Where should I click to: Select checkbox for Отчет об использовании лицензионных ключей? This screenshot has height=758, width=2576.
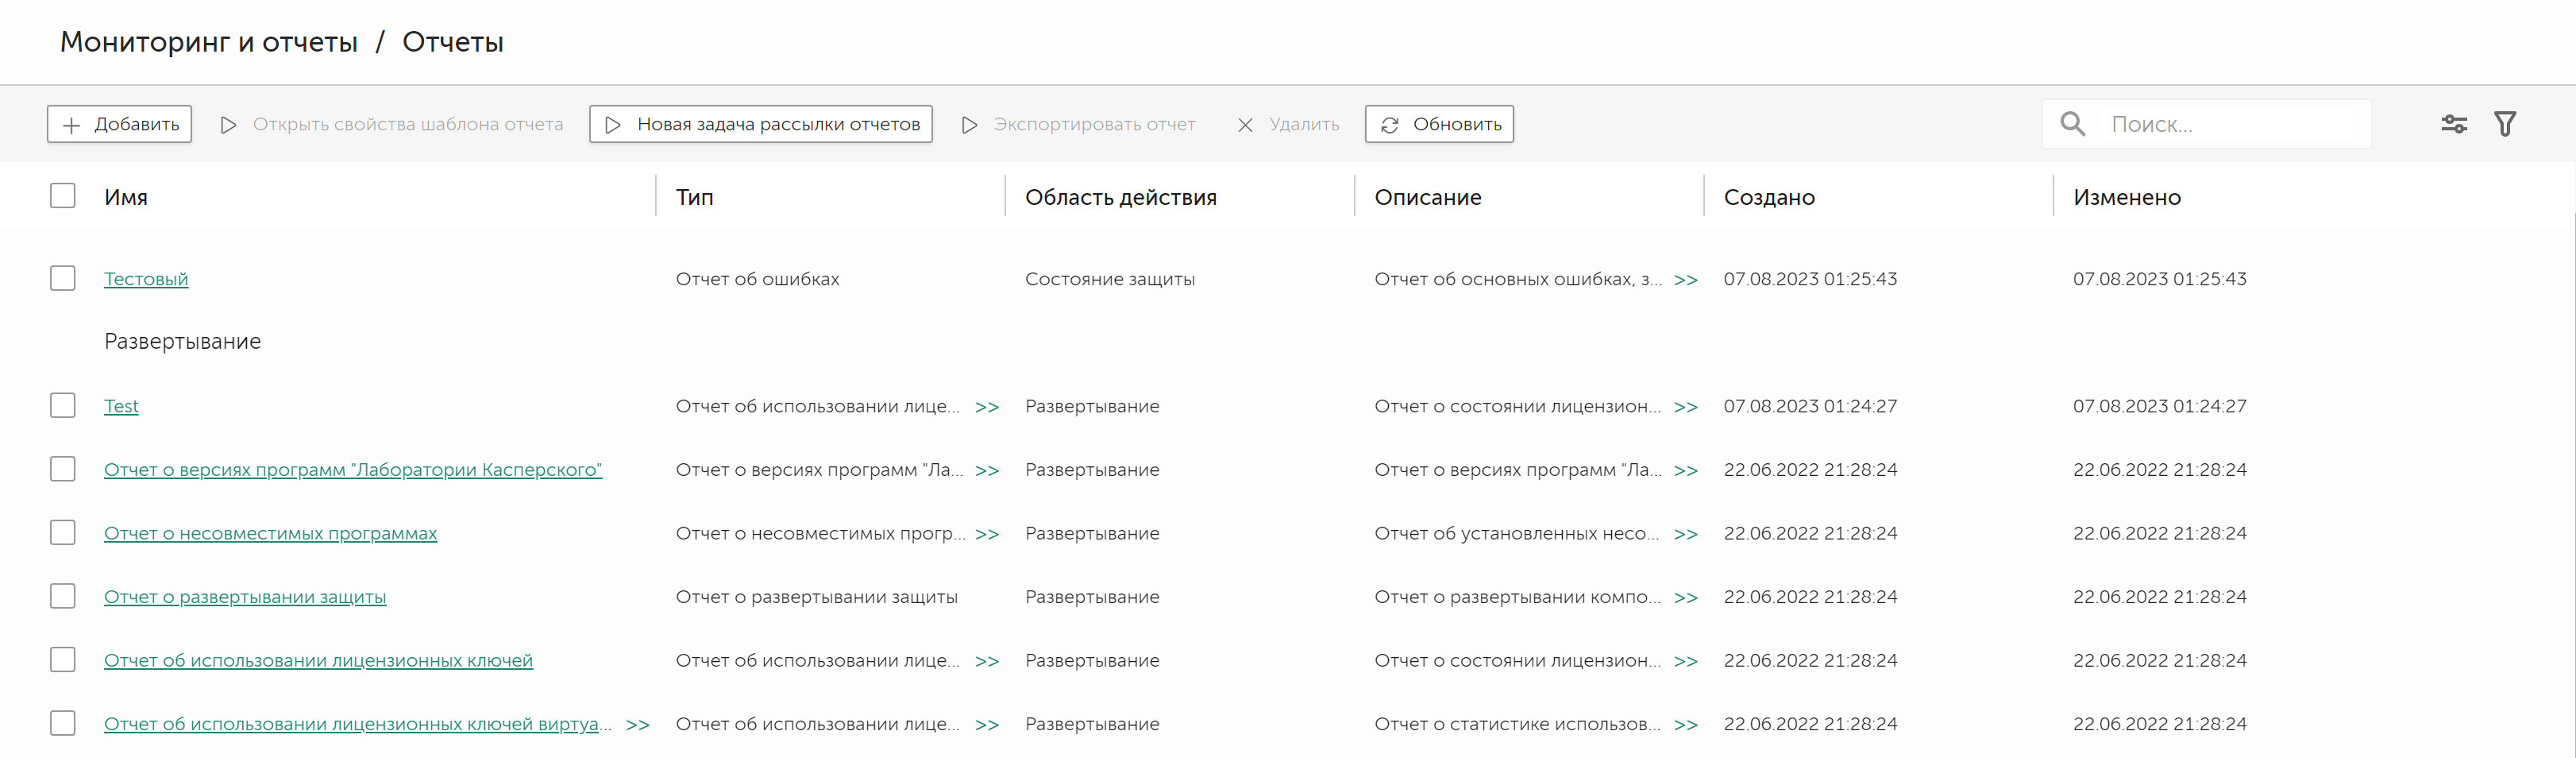(63, 660)
